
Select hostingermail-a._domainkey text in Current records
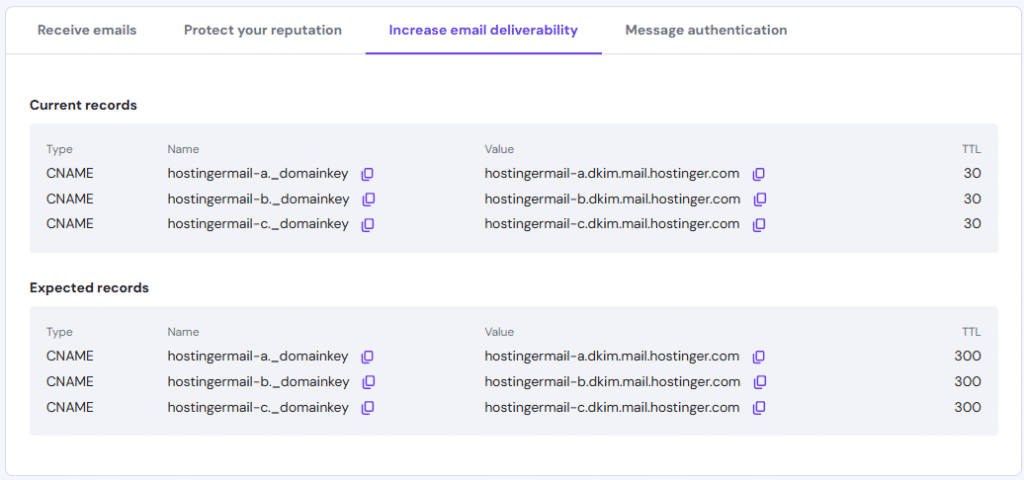pos(258,174)
